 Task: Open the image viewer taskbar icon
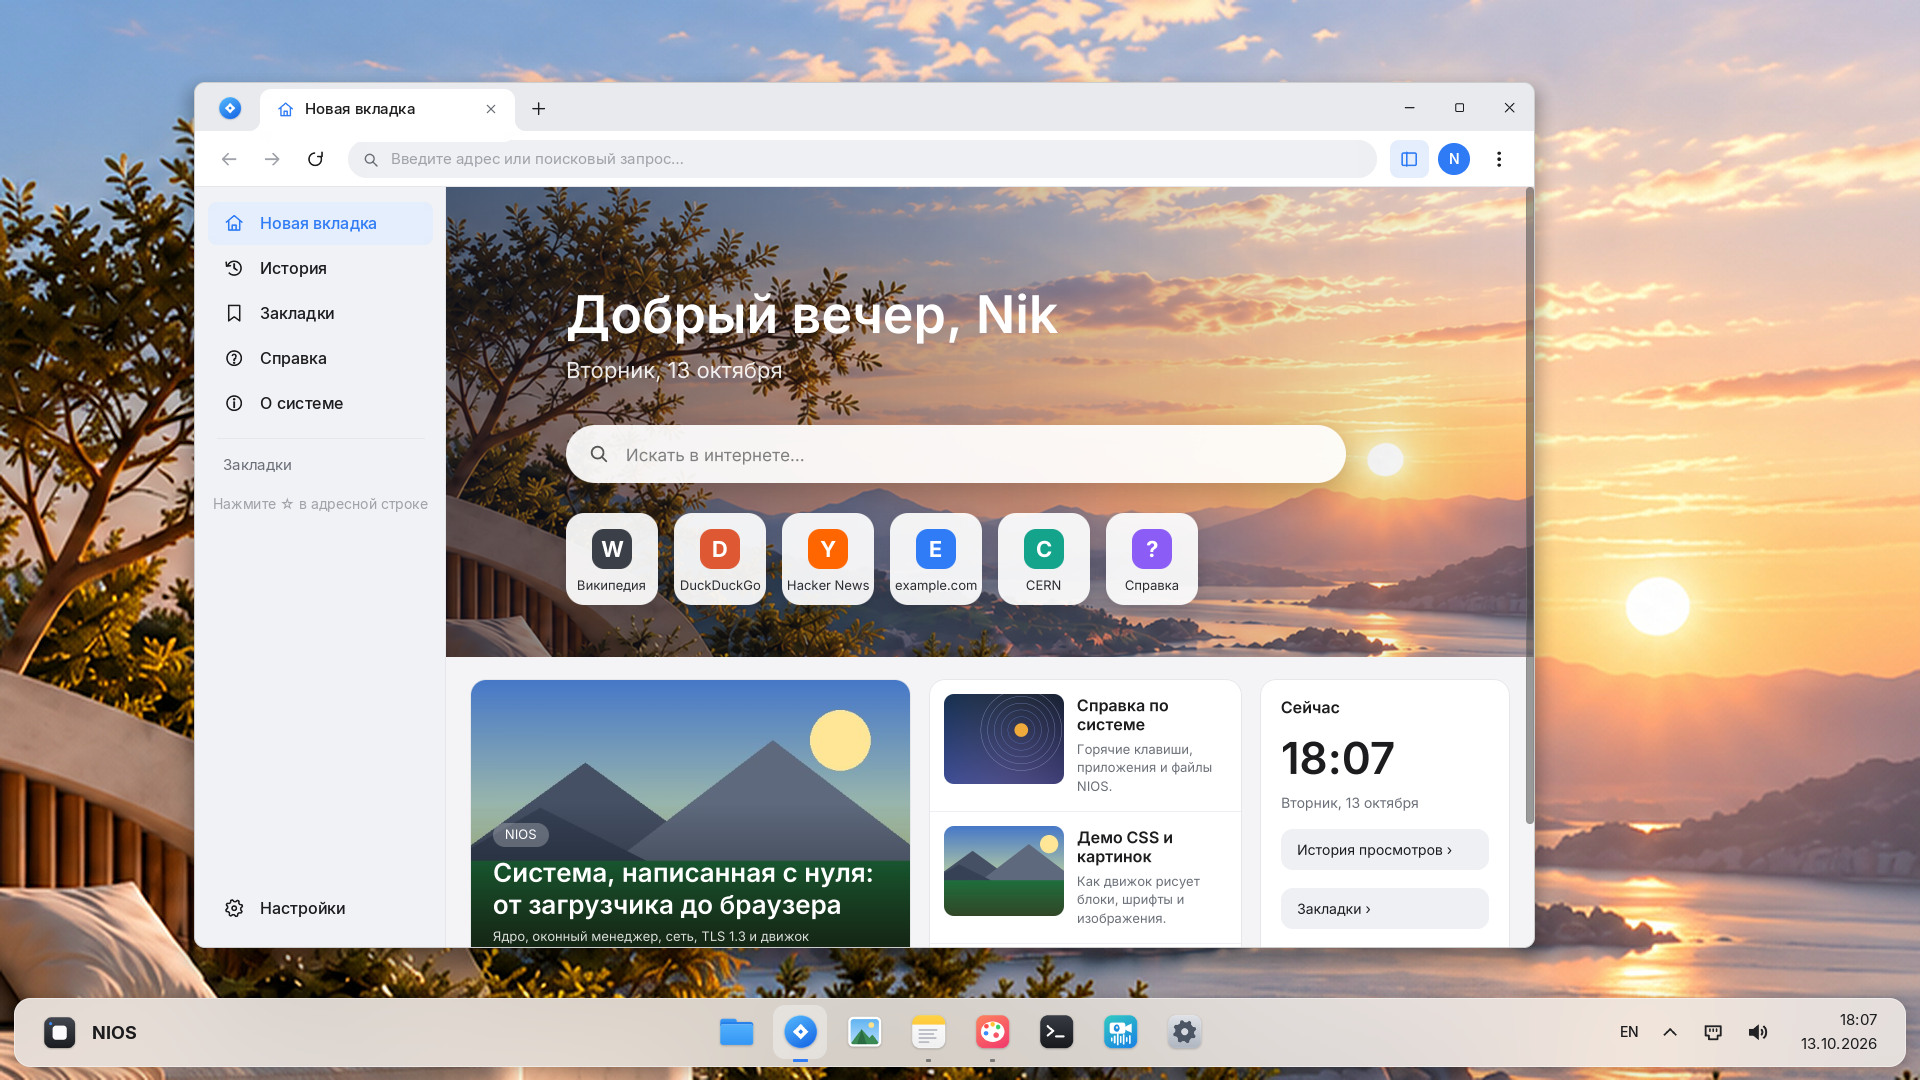click(x=865, y=1032)
